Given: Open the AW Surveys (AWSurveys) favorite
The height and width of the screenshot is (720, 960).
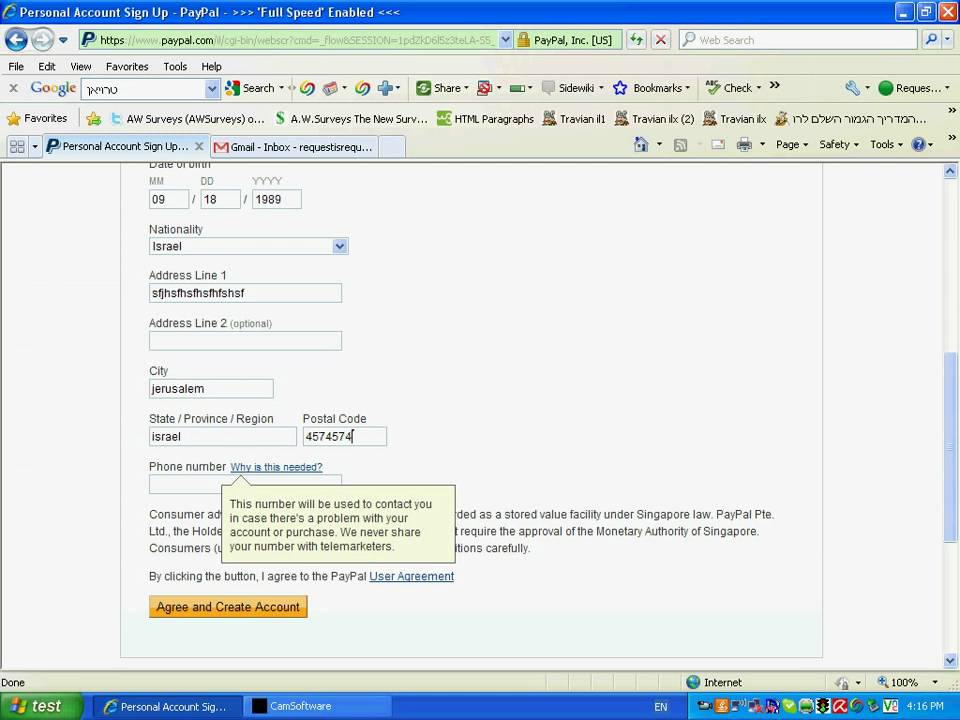Looking at the screenshot, I should (187, 119).
